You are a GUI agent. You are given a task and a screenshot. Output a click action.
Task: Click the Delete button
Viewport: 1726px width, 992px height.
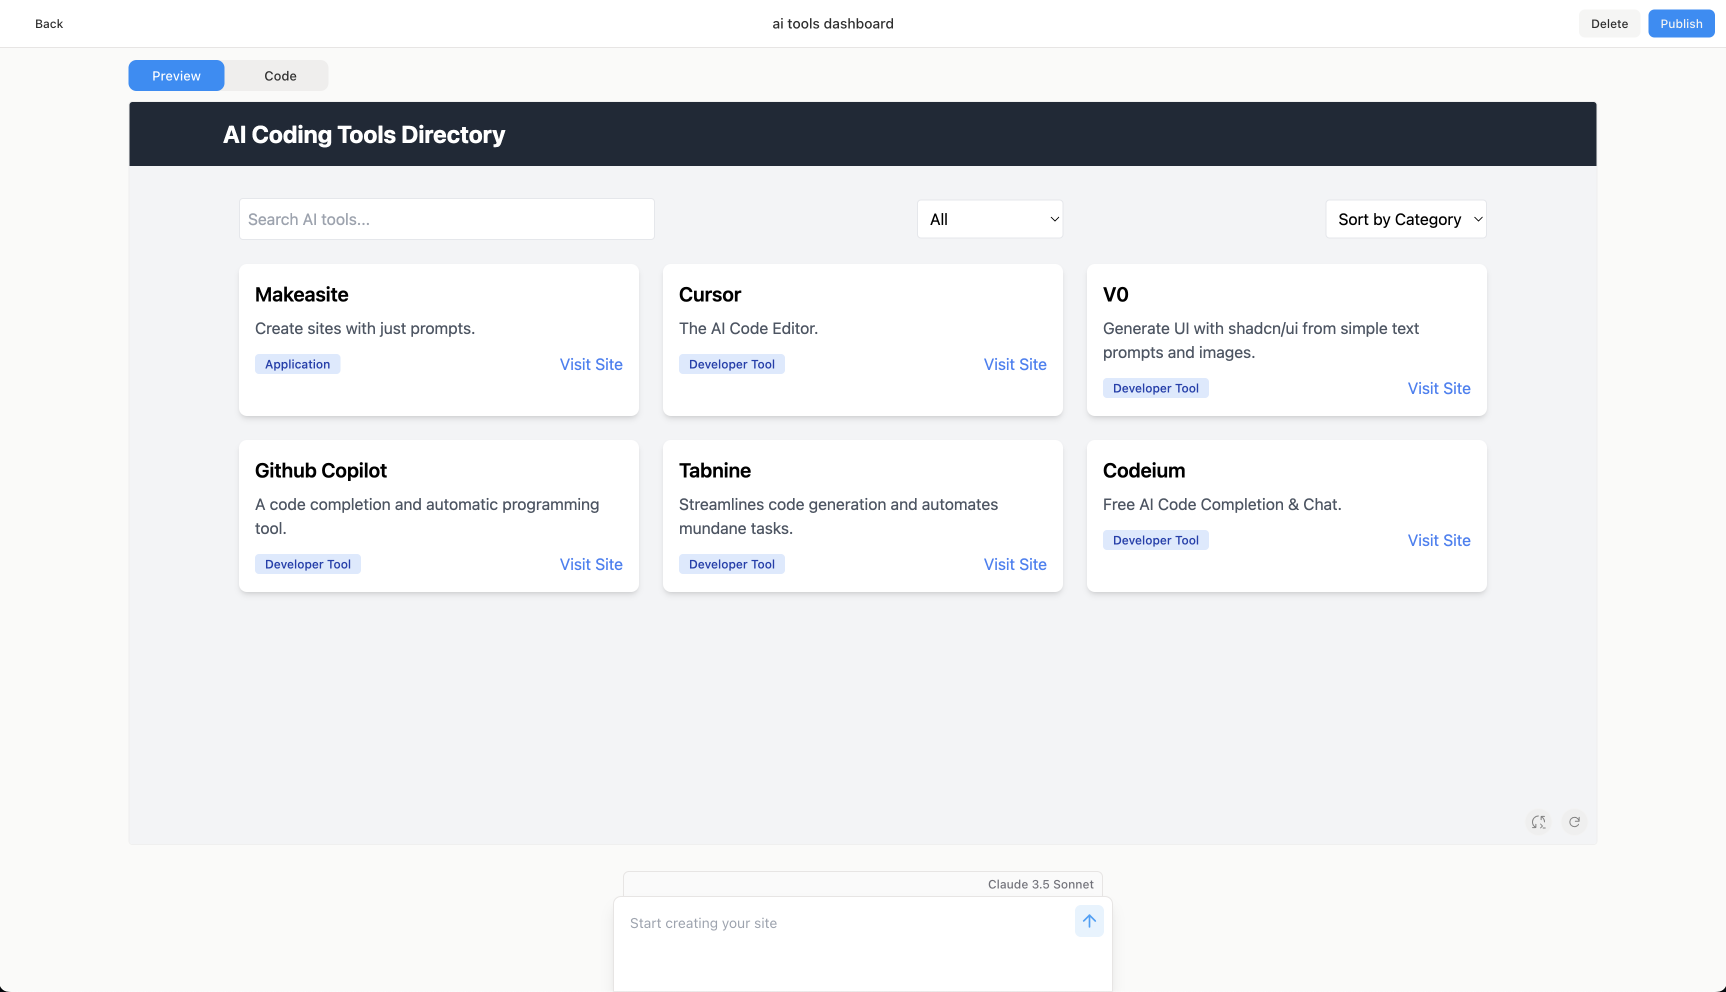1609,24
